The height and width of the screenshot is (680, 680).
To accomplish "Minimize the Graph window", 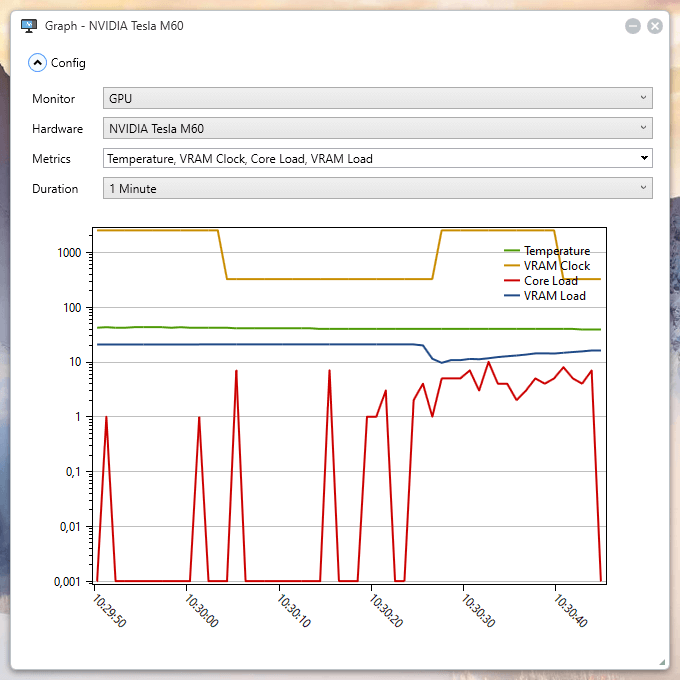I will click(633, 26).
